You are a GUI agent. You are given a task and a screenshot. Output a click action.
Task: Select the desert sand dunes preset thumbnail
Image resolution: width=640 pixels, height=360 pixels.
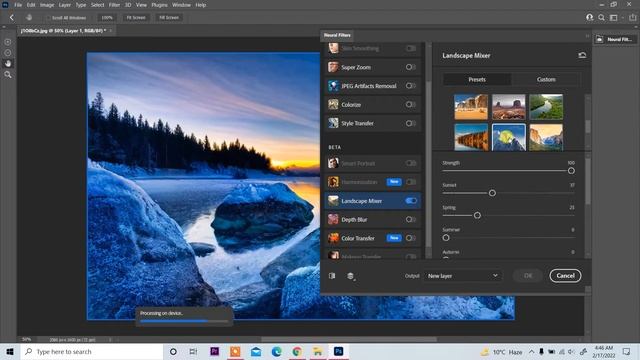471,107
